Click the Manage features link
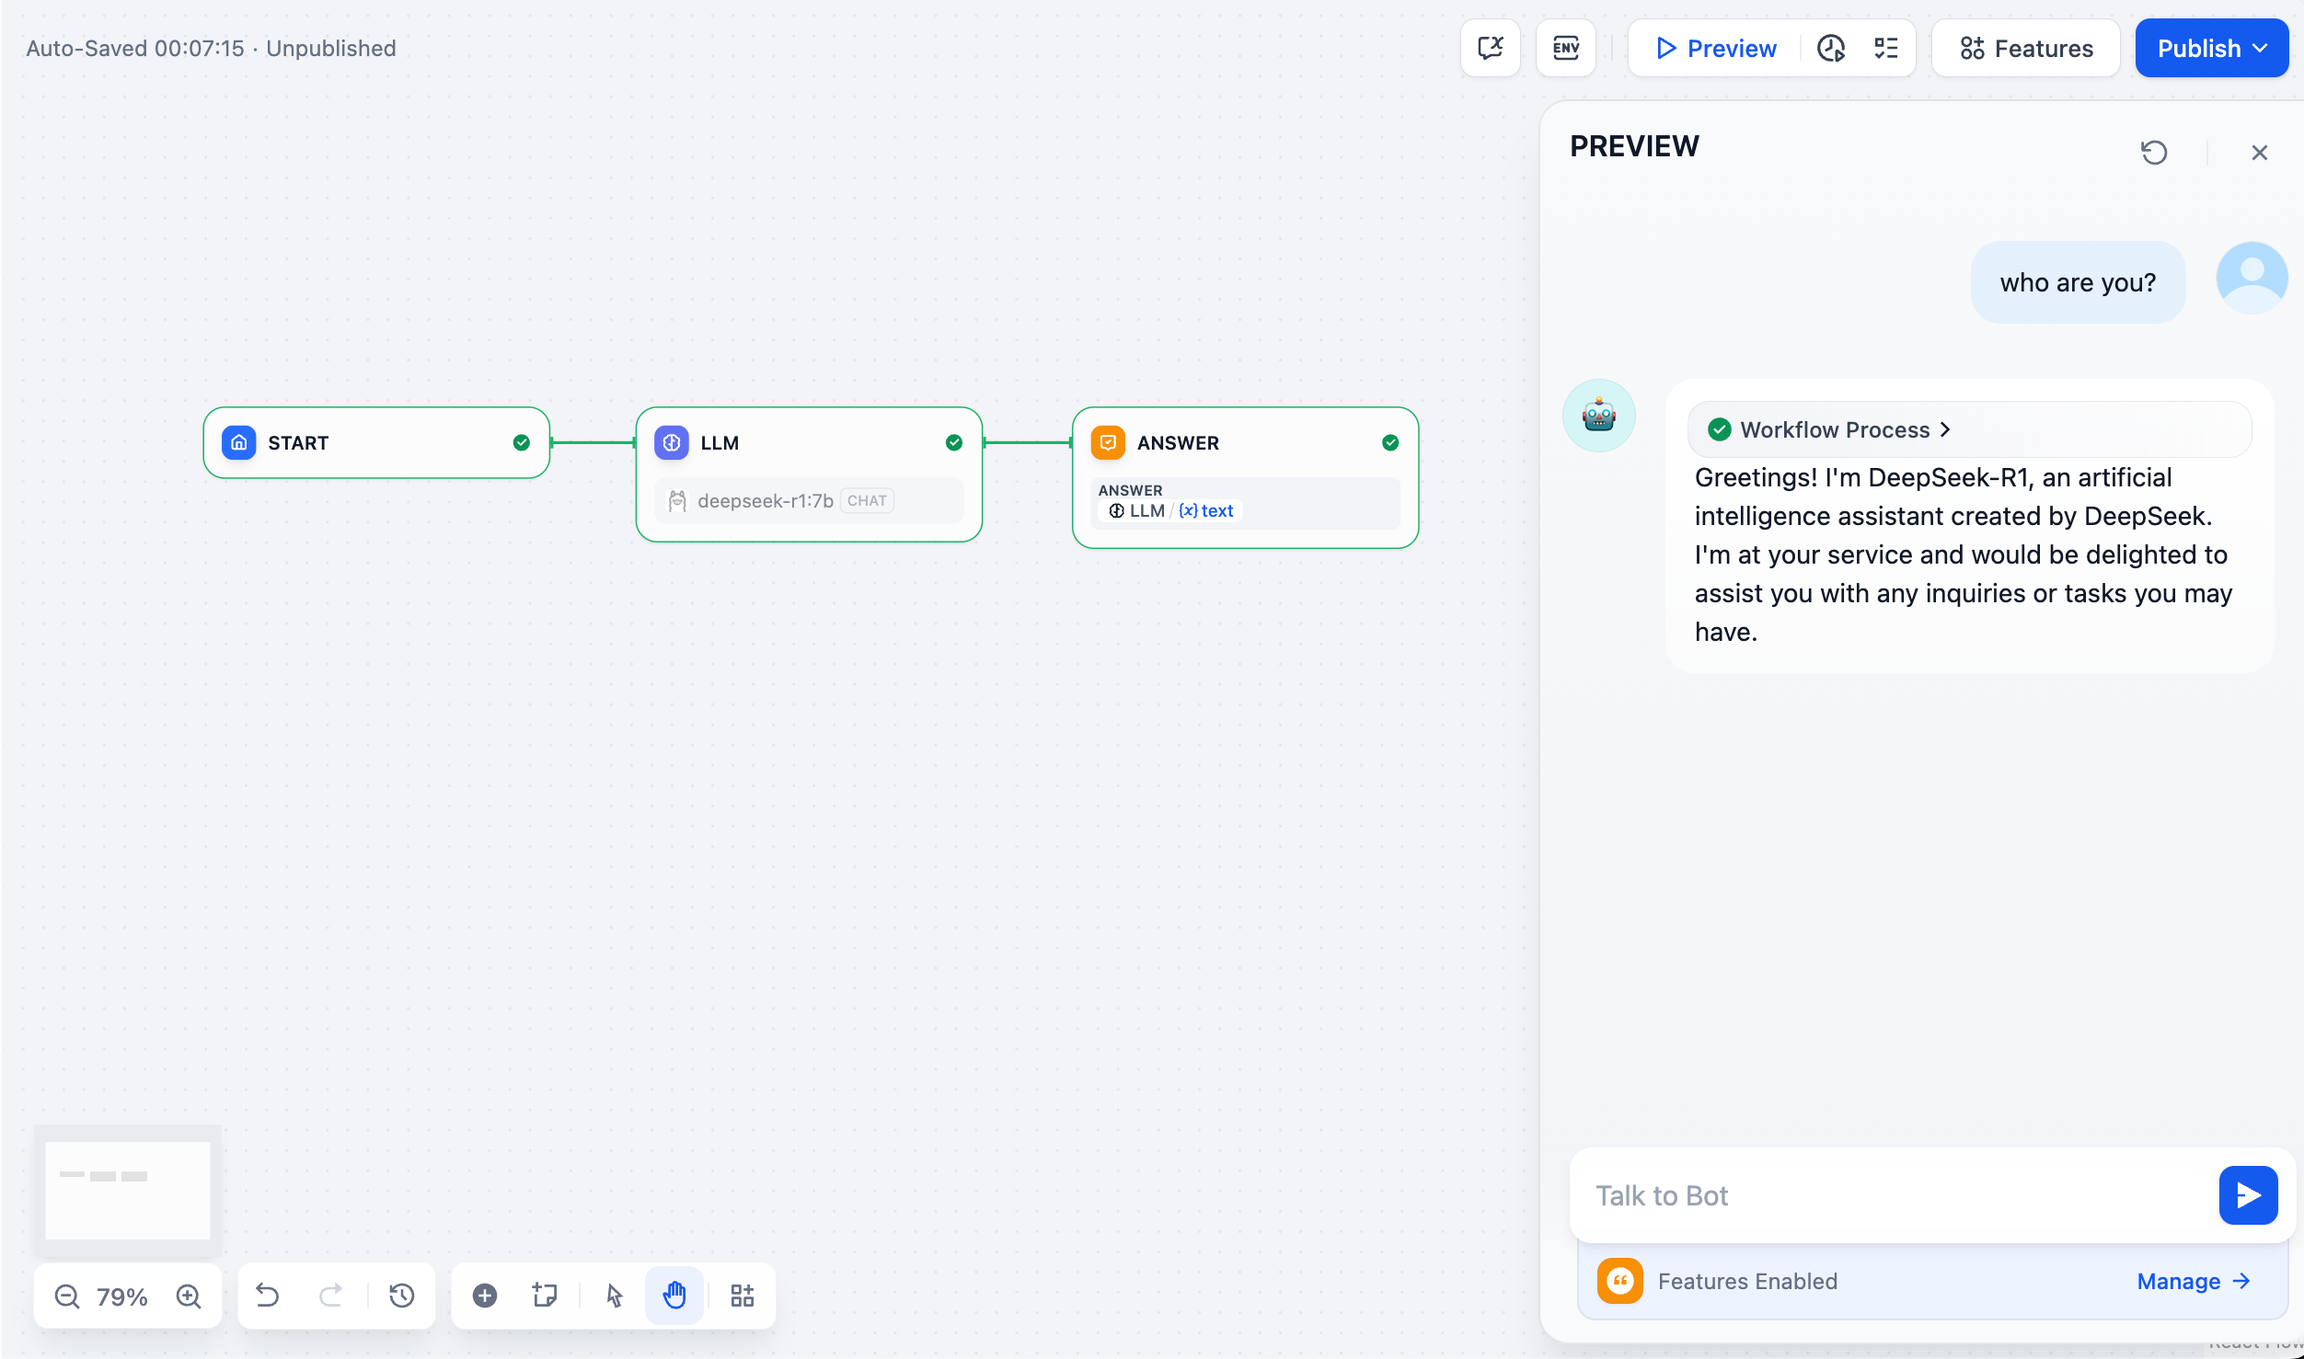The image size is (2304, 1359). point(2196,1280)
